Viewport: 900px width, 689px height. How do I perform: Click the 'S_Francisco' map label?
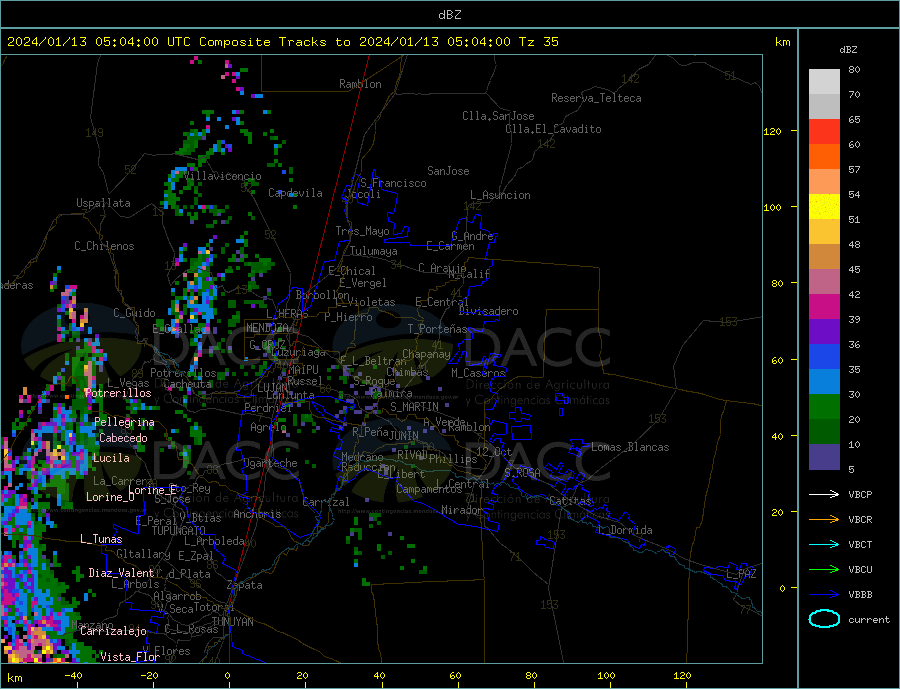pos(393,183)
